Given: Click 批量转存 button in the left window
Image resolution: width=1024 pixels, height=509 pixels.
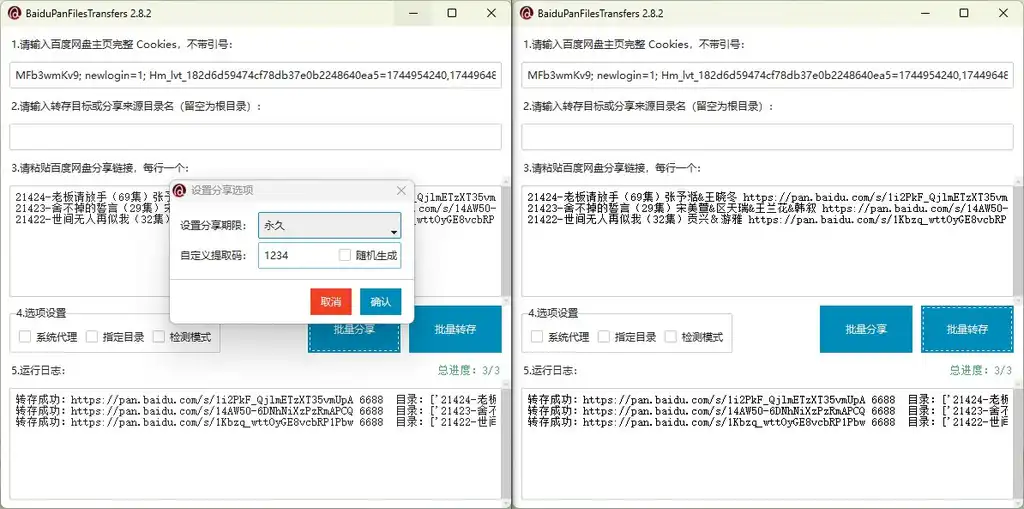Looking at the screenshot, I should coord(455,329).
